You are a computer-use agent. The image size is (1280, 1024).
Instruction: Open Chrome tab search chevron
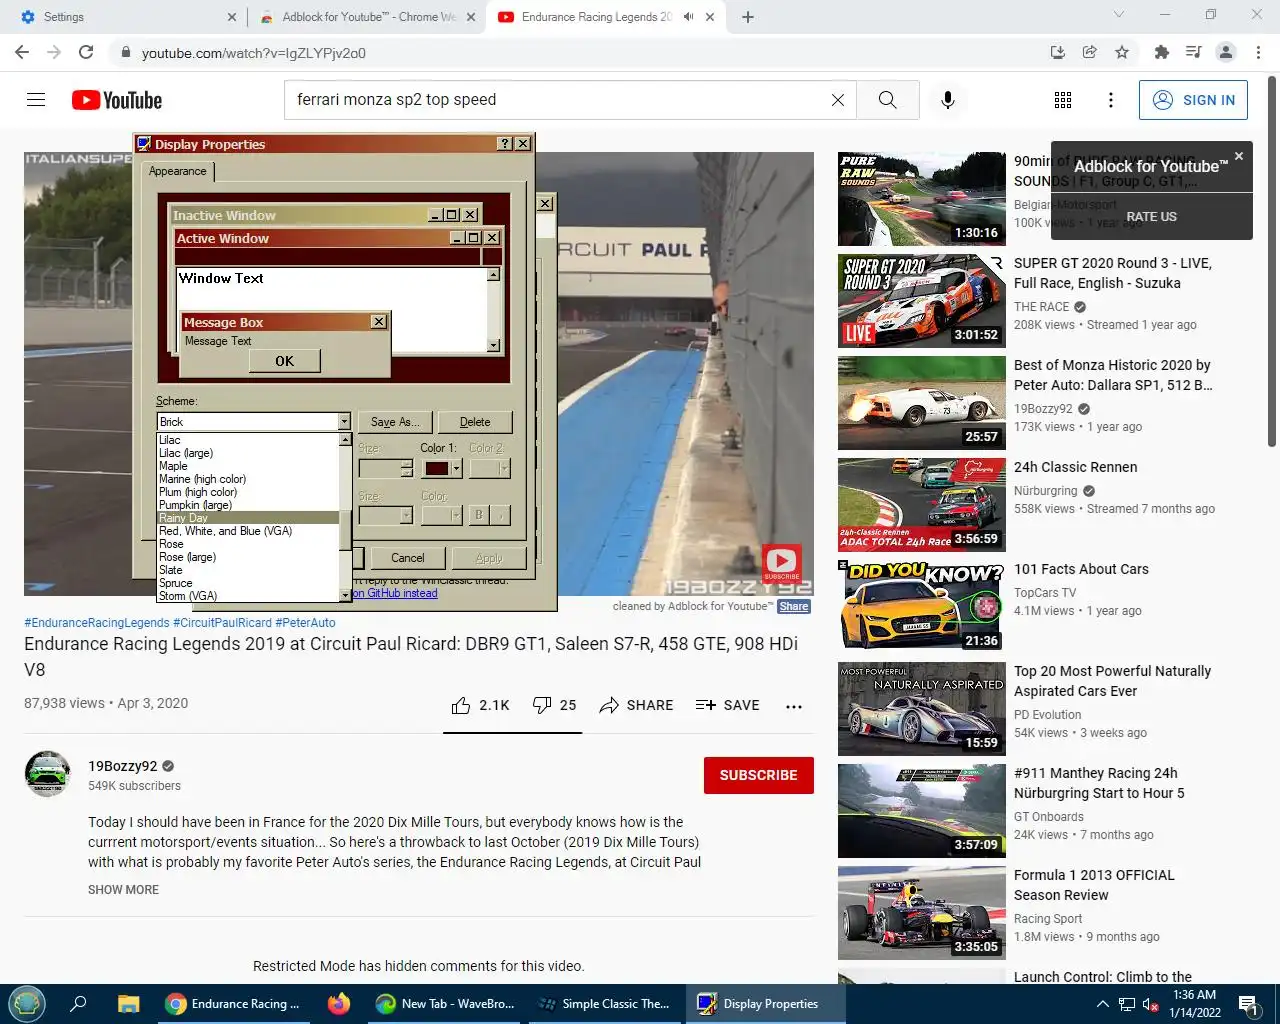(x=1119, y=15)
